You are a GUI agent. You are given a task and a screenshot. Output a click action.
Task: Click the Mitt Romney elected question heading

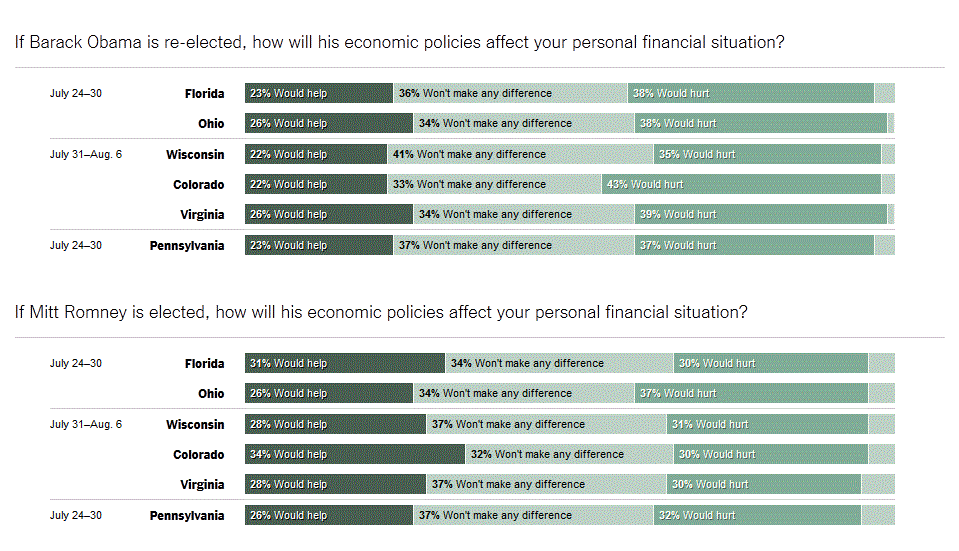tap(380, 312)
